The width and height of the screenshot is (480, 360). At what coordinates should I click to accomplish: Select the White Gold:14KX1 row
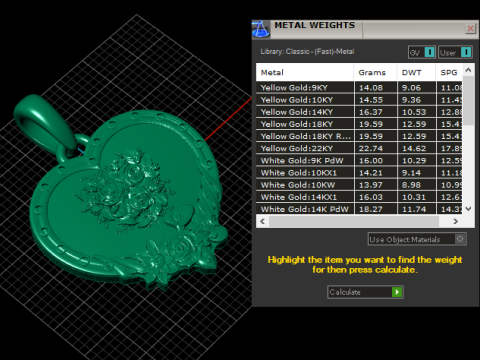[x=359, y=197]
